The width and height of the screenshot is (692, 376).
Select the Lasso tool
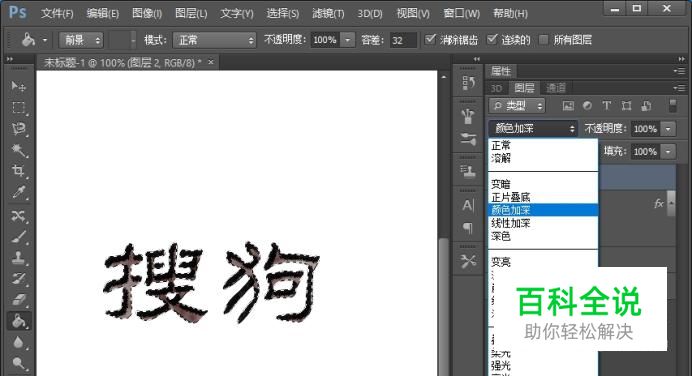18,128
